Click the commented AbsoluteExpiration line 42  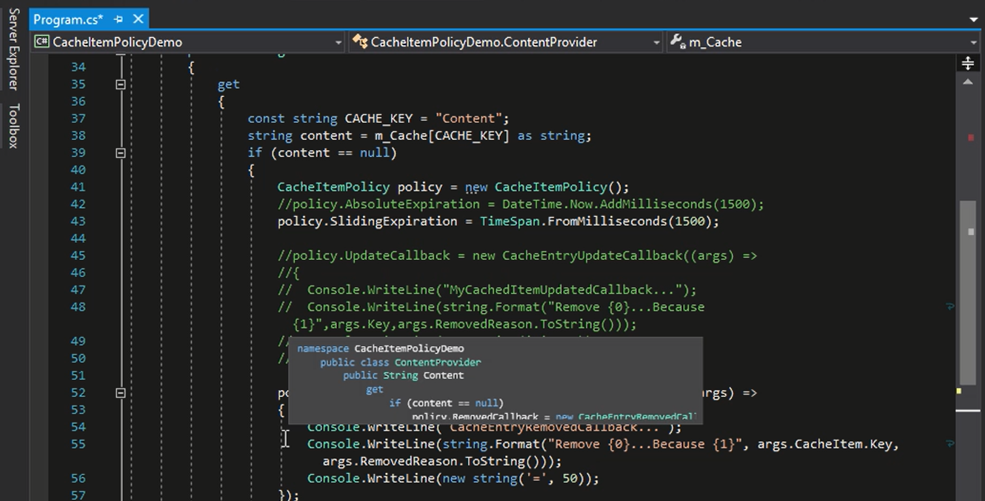[x=521, y=204]
